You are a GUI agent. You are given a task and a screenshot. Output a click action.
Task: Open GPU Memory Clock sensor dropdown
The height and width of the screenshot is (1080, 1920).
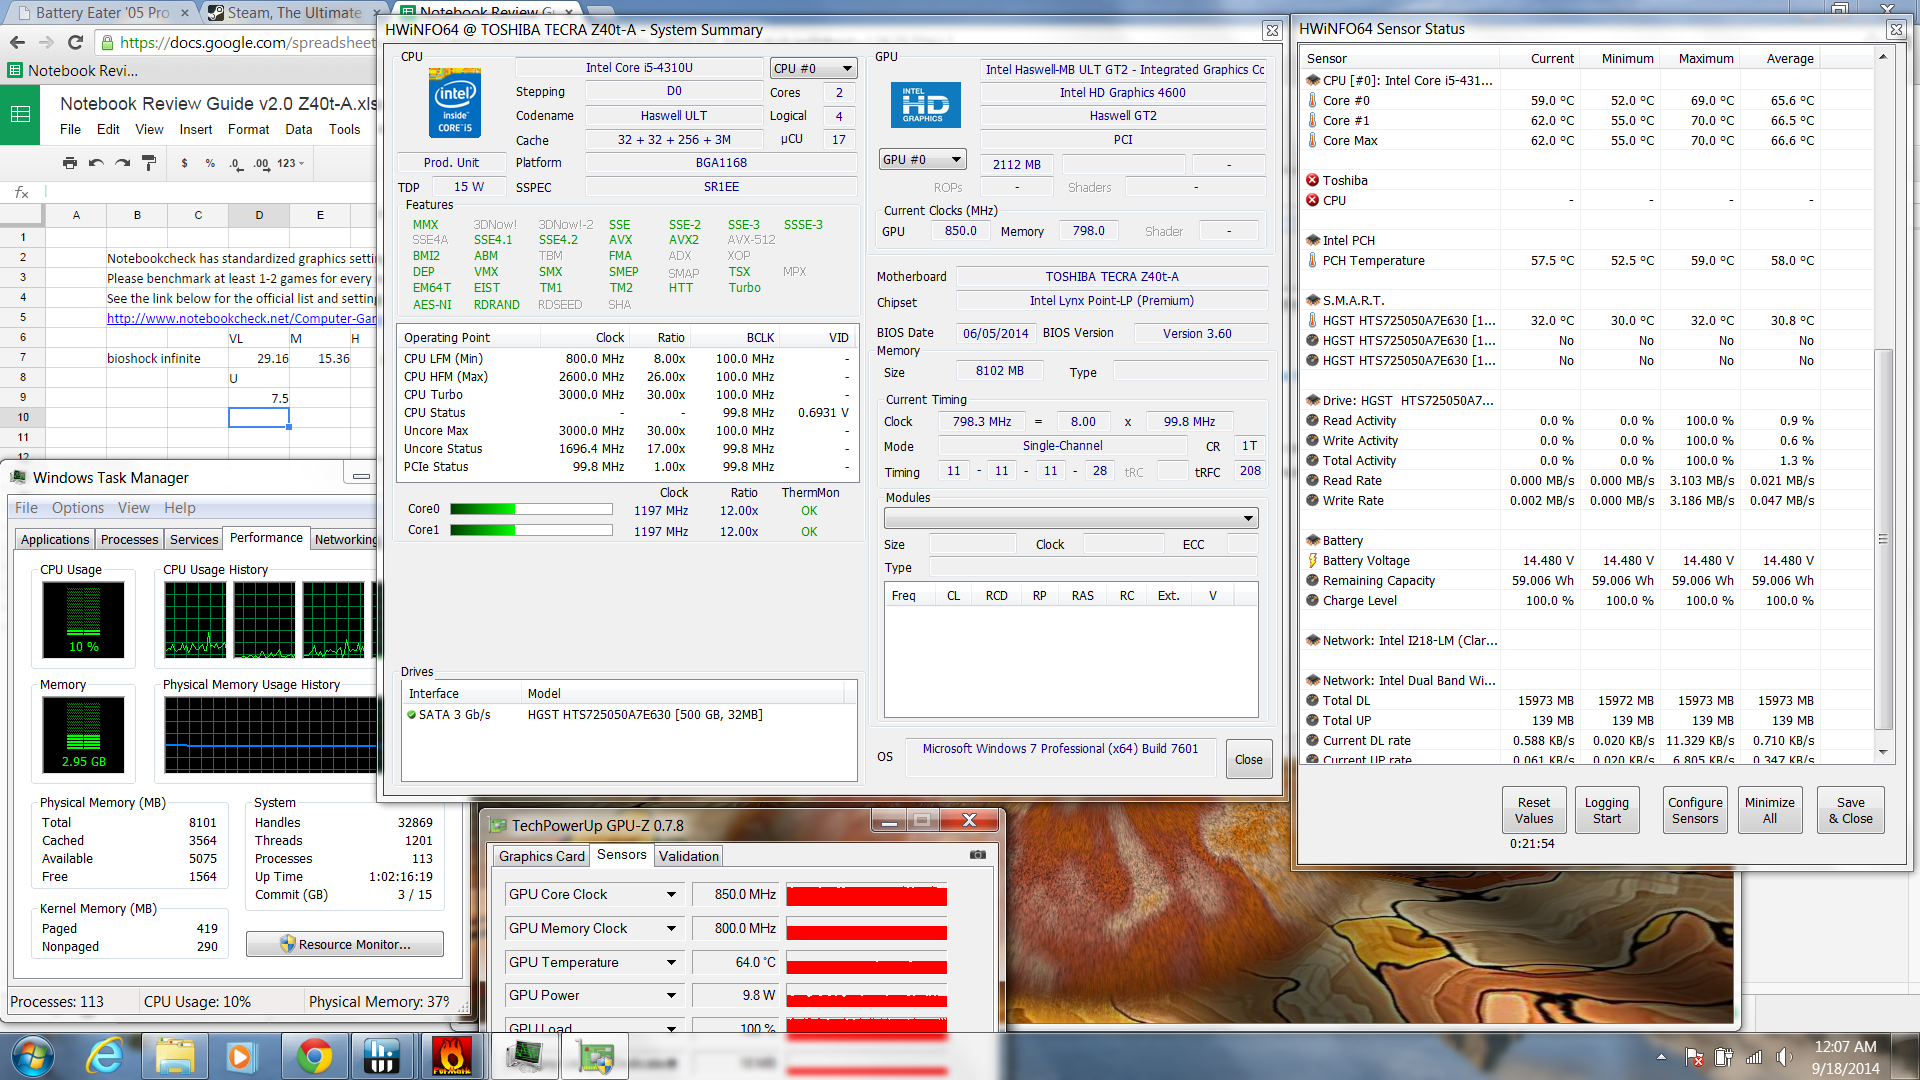coord(671,929)
